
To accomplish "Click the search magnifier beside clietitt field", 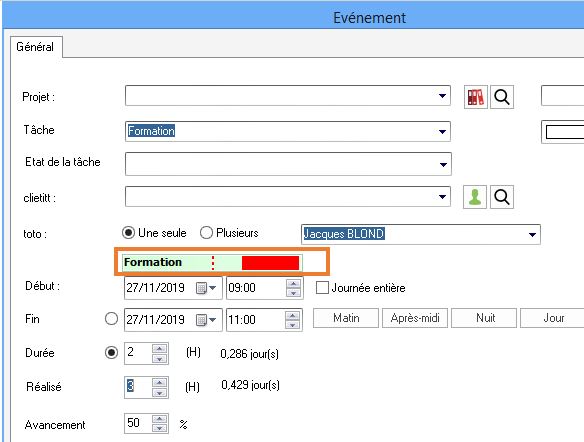I will click(x=502, y=197).
